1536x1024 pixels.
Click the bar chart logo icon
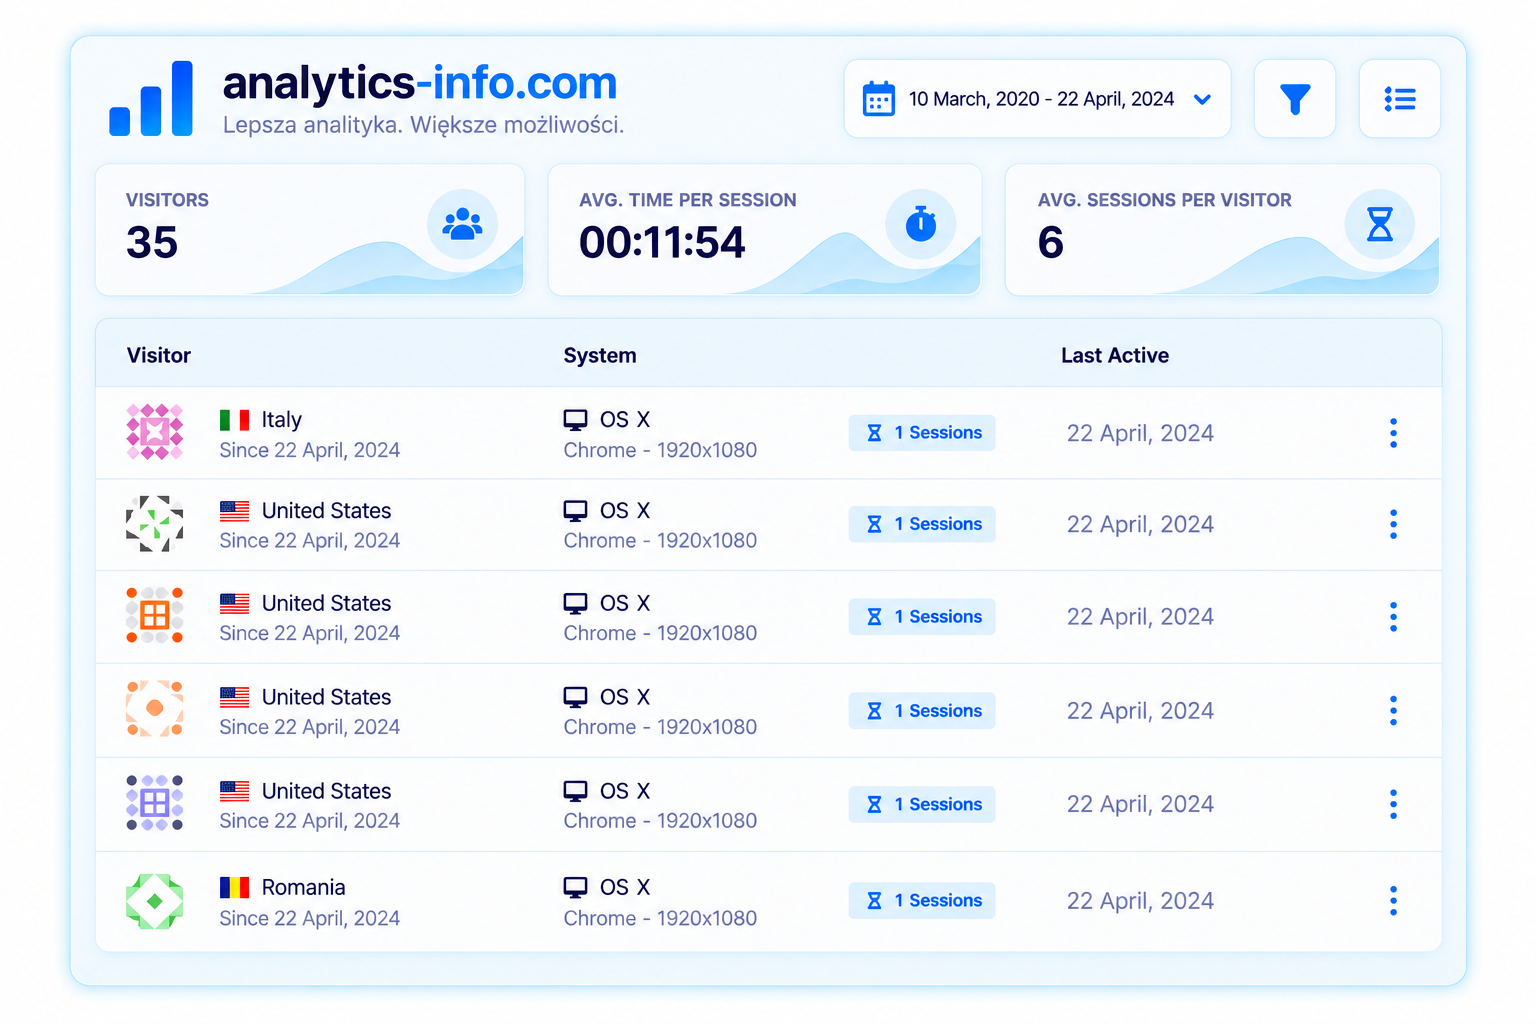pyautogui.click(x=151, y=98)
